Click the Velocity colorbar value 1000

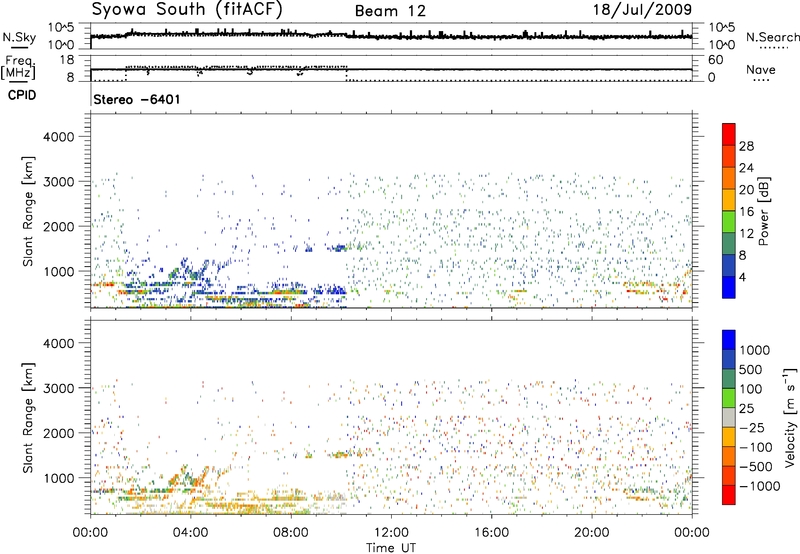(755, 350)
